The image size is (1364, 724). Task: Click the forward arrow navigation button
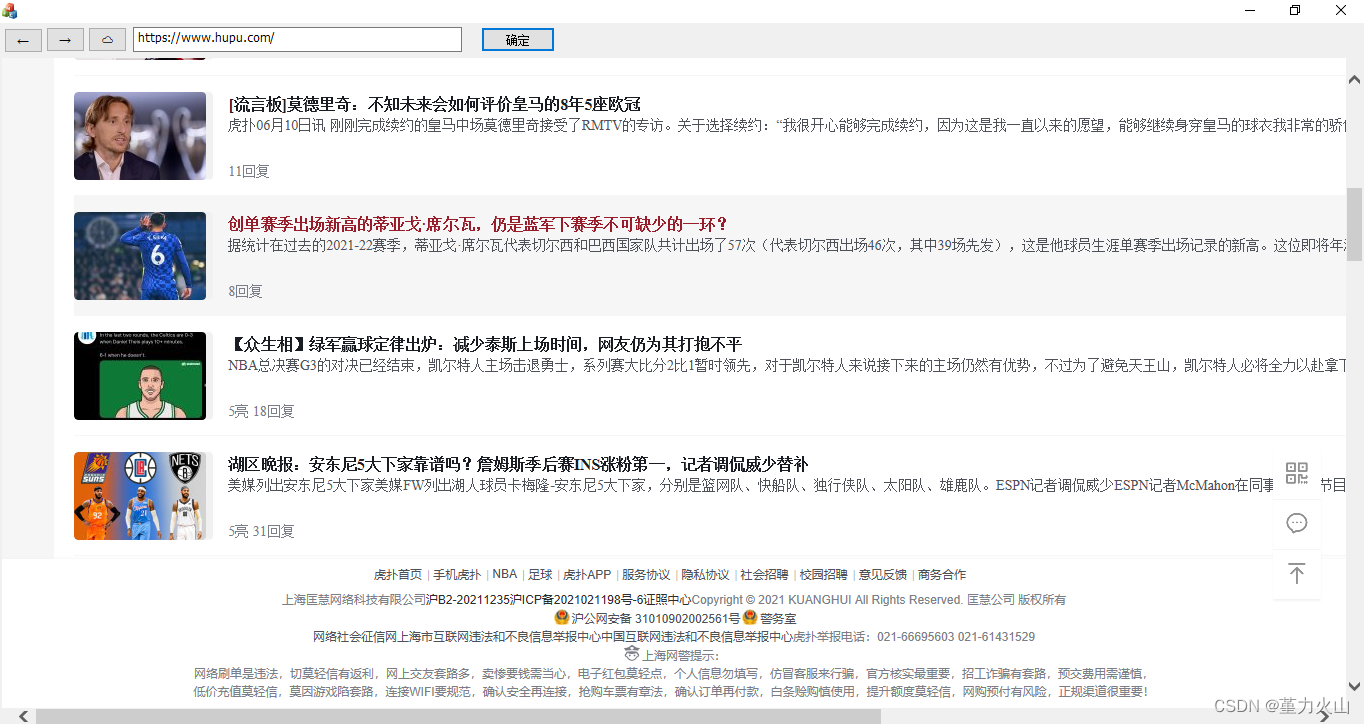(x=65, y=40)
